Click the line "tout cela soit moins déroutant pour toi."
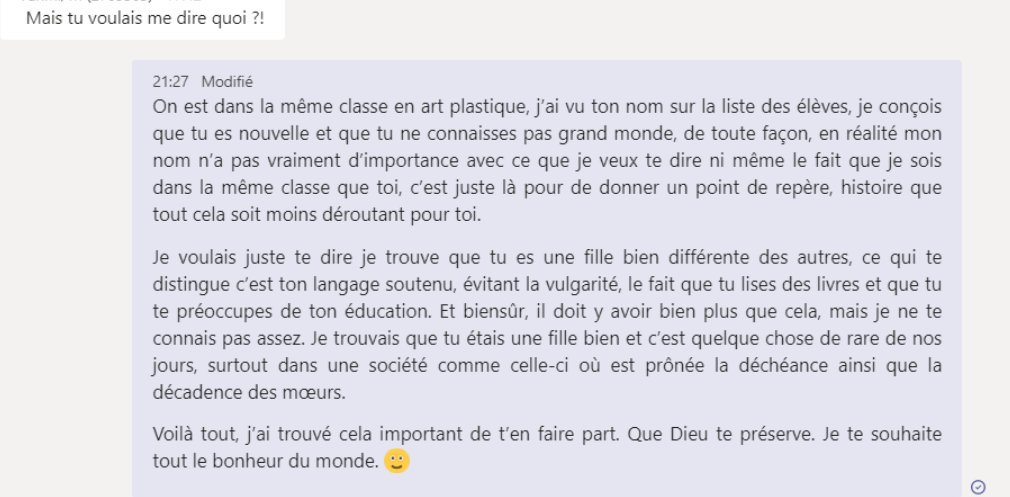1010x497 pixels. click(316, 215)
